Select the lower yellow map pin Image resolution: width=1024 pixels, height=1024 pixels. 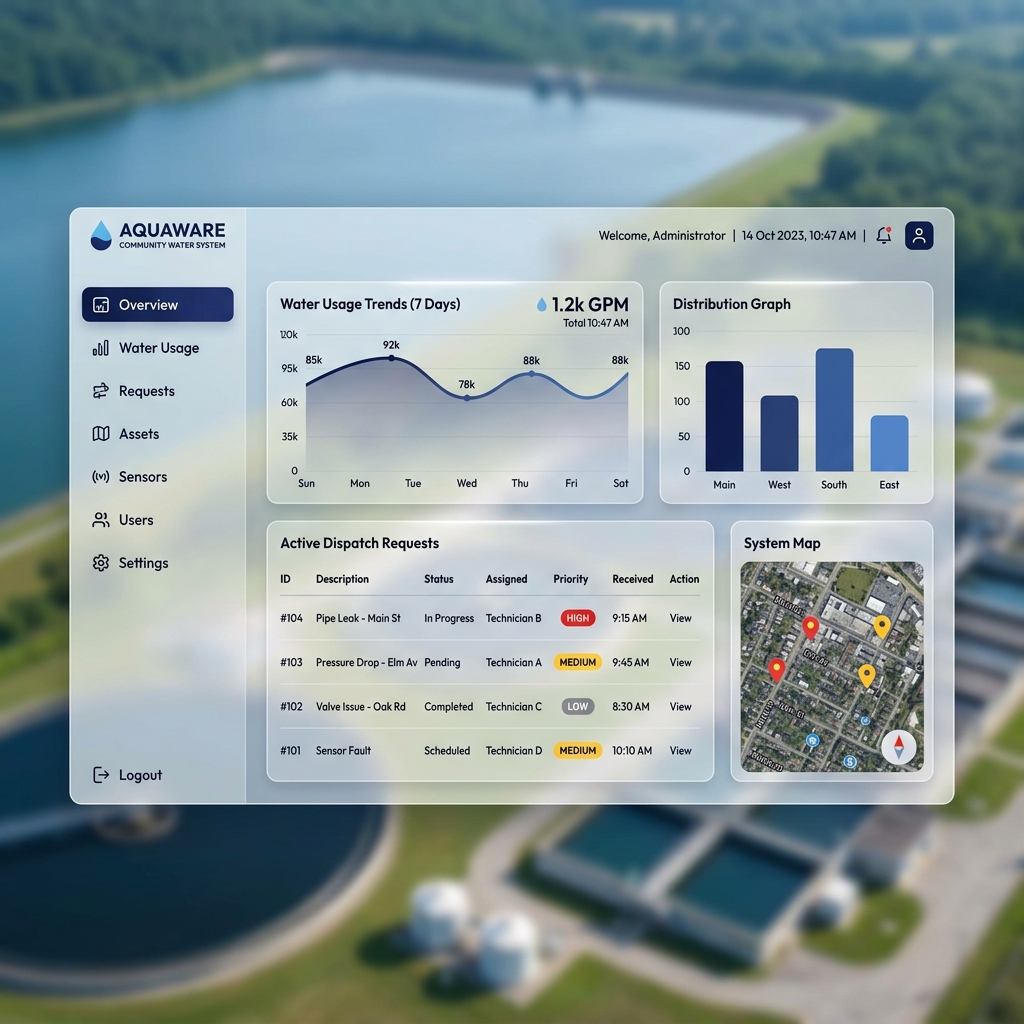867,676
